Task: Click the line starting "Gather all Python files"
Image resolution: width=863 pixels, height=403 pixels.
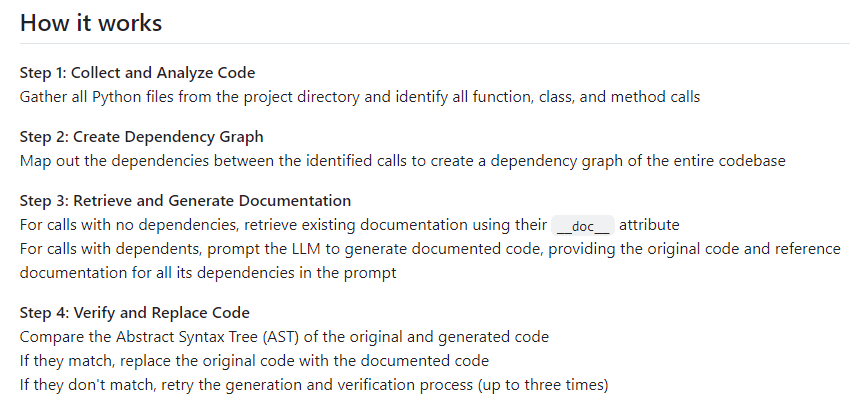Action: [359, 97]
